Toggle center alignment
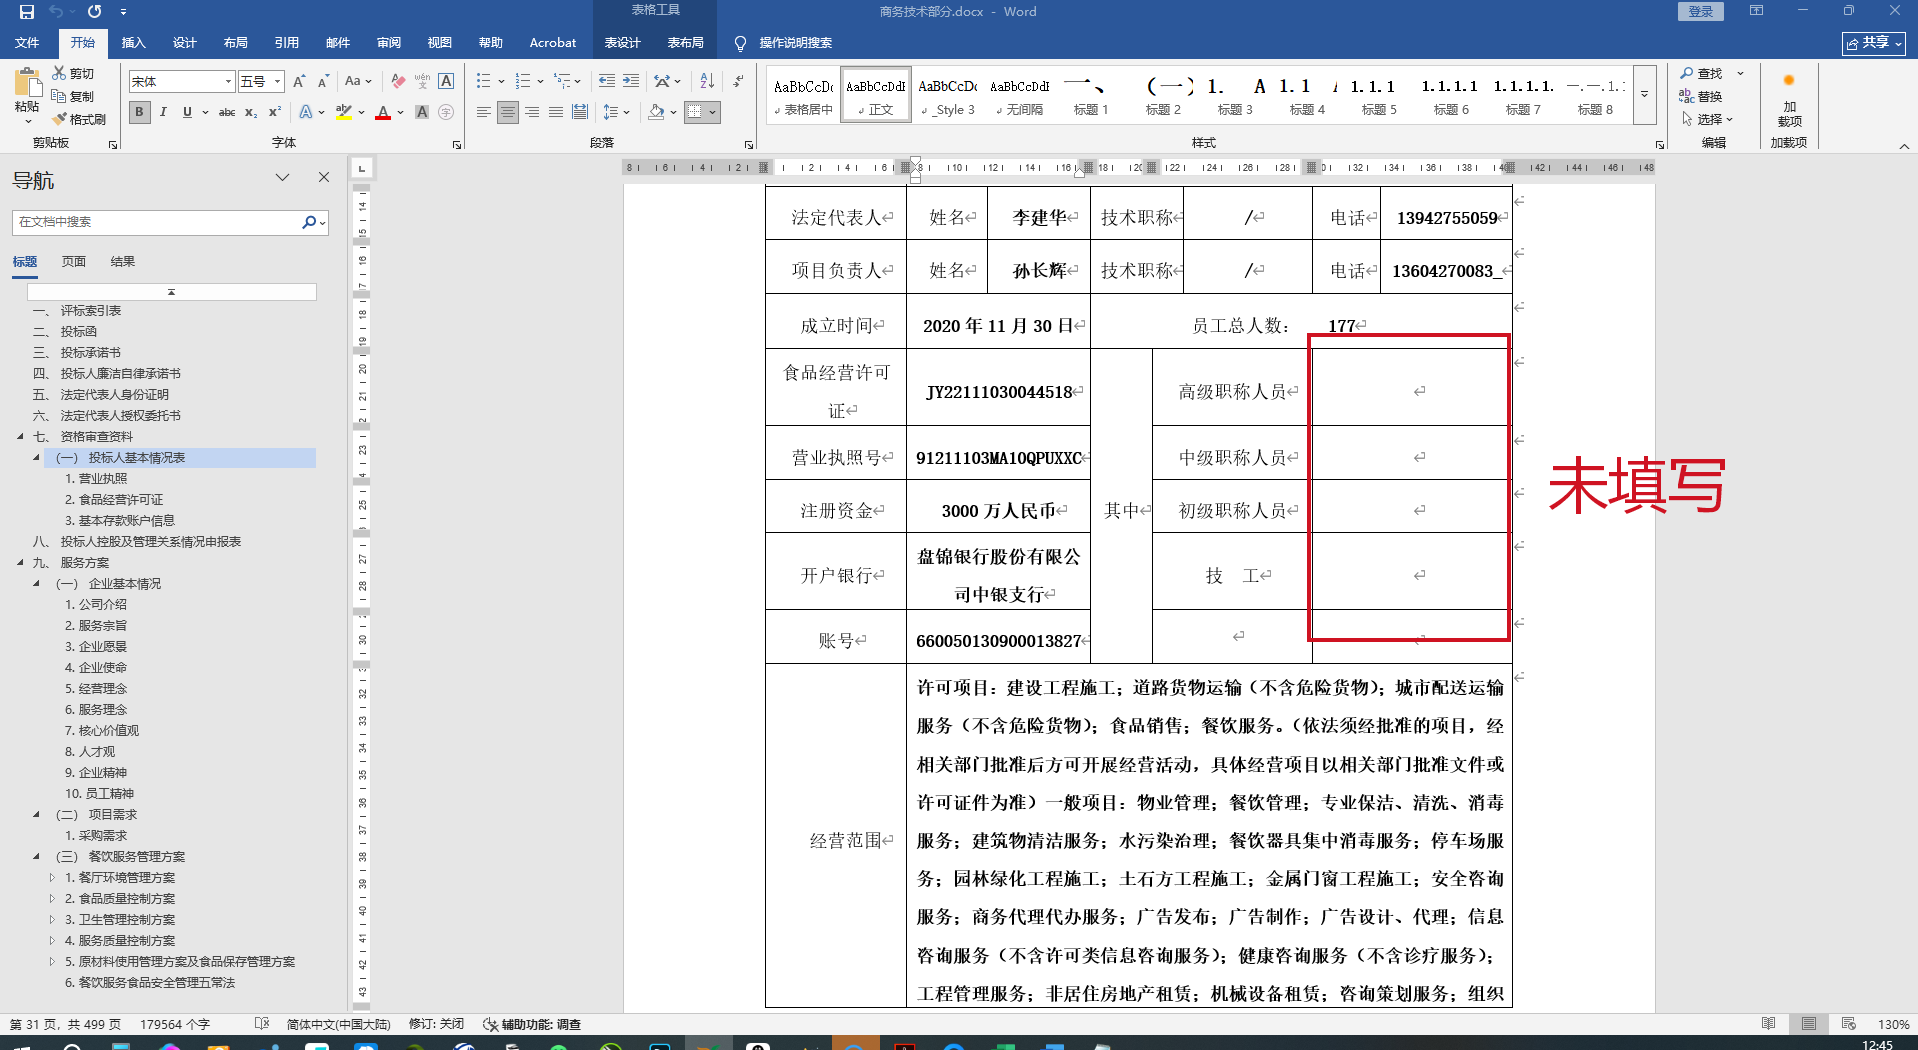This screenshot has height=1050, width=1918. [508, 112]
